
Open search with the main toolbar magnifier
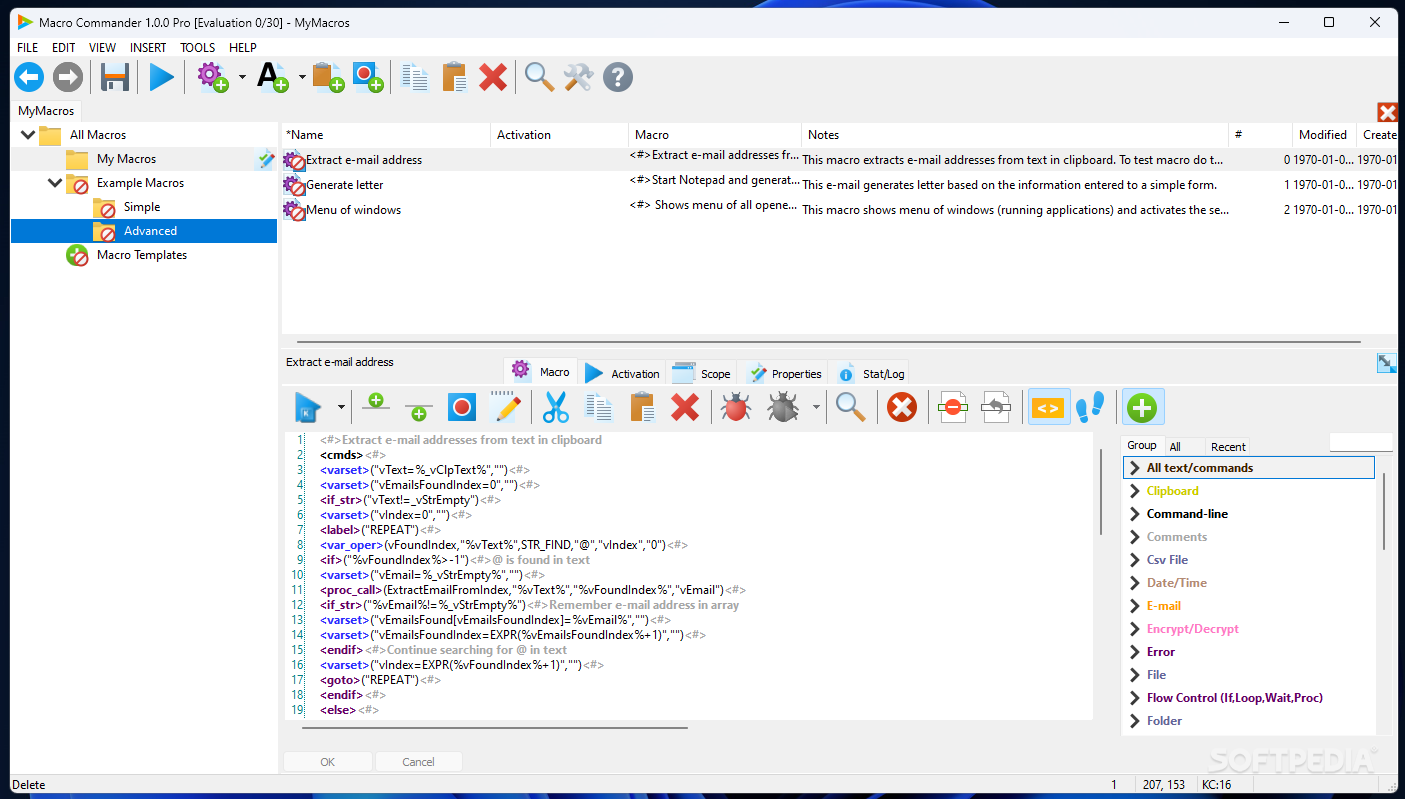click(x=540, y=77)
